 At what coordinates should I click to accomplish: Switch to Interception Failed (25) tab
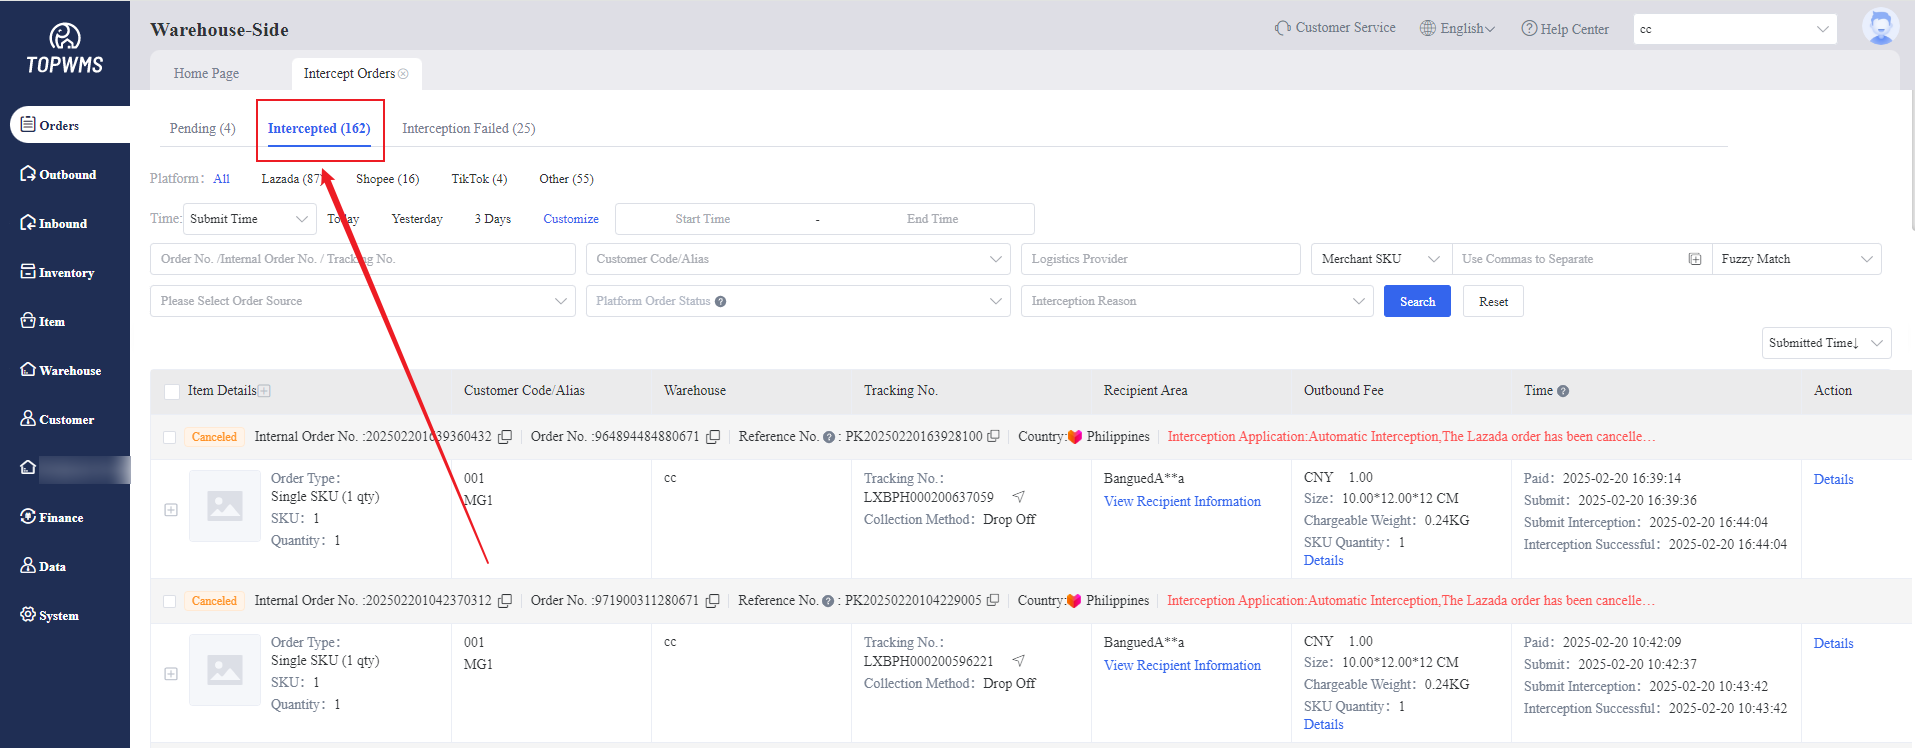tap(468, 128)
